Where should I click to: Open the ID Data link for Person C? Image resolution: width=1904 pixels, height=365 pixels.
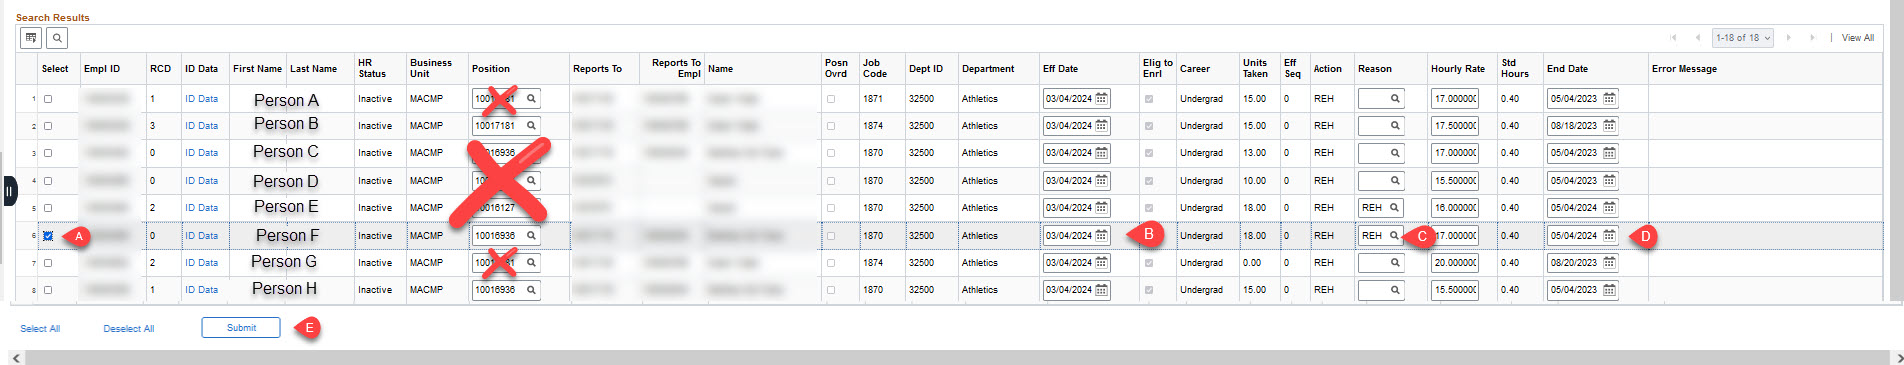coord(201,153)
